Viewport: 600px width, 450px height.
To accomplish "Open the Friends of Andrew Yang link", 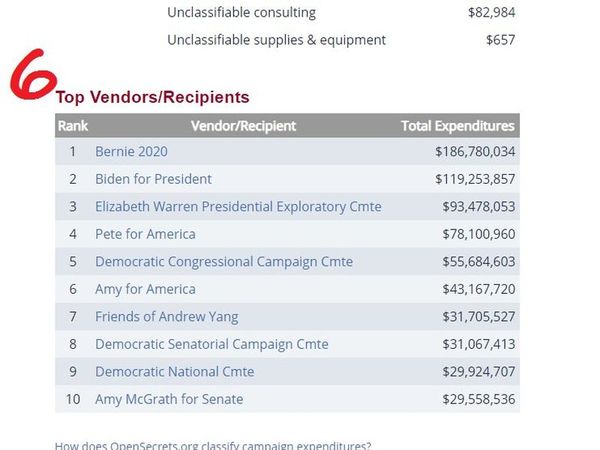I will coord(166,317).
